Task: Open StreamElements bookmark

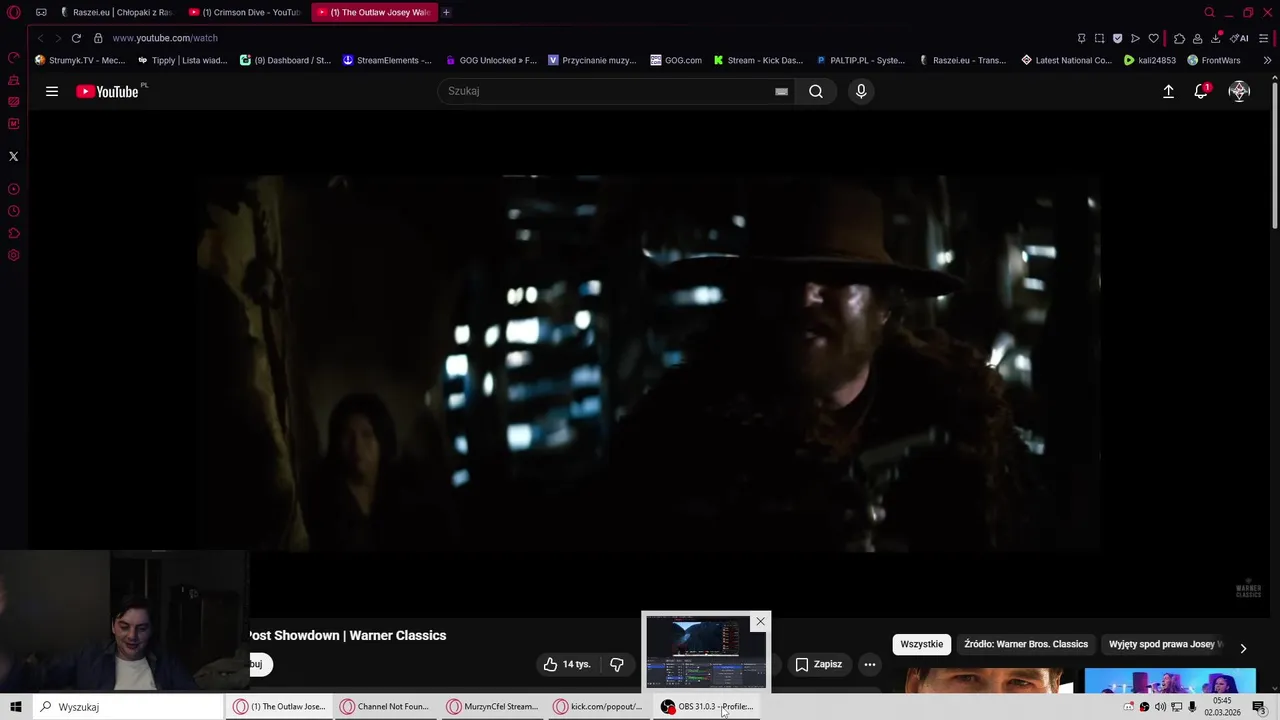Action: 387,60
